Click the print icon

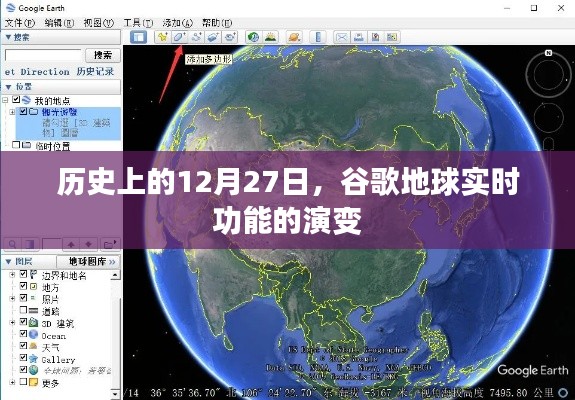[358, 37]
